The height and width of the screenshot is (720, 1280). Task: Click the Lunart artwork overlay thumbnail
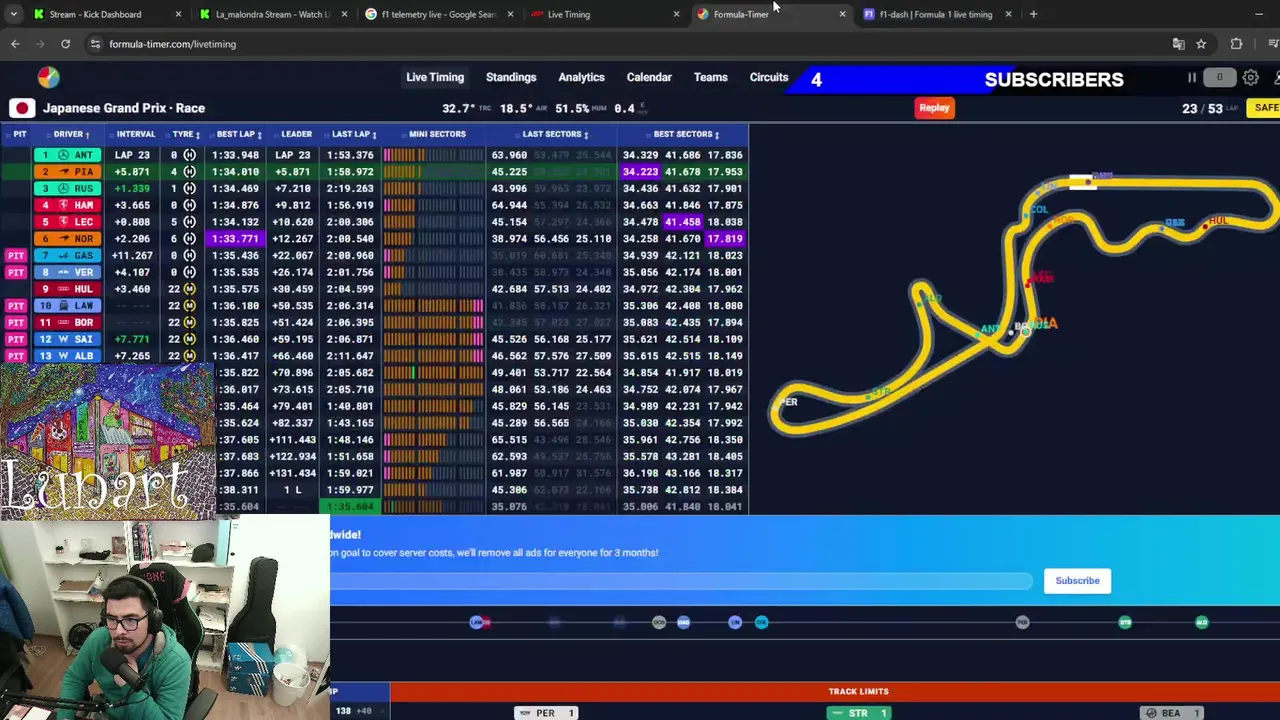(x=107, y=440)
